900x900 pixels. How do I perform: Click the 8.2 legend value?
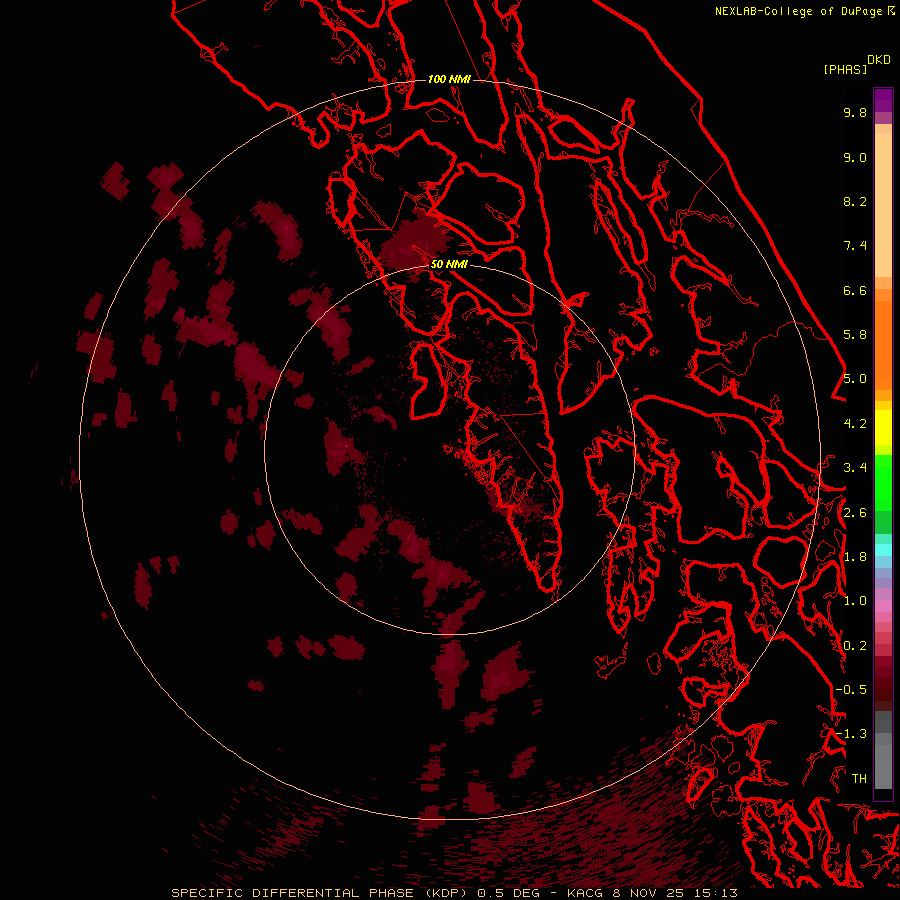tap(855, 201)
